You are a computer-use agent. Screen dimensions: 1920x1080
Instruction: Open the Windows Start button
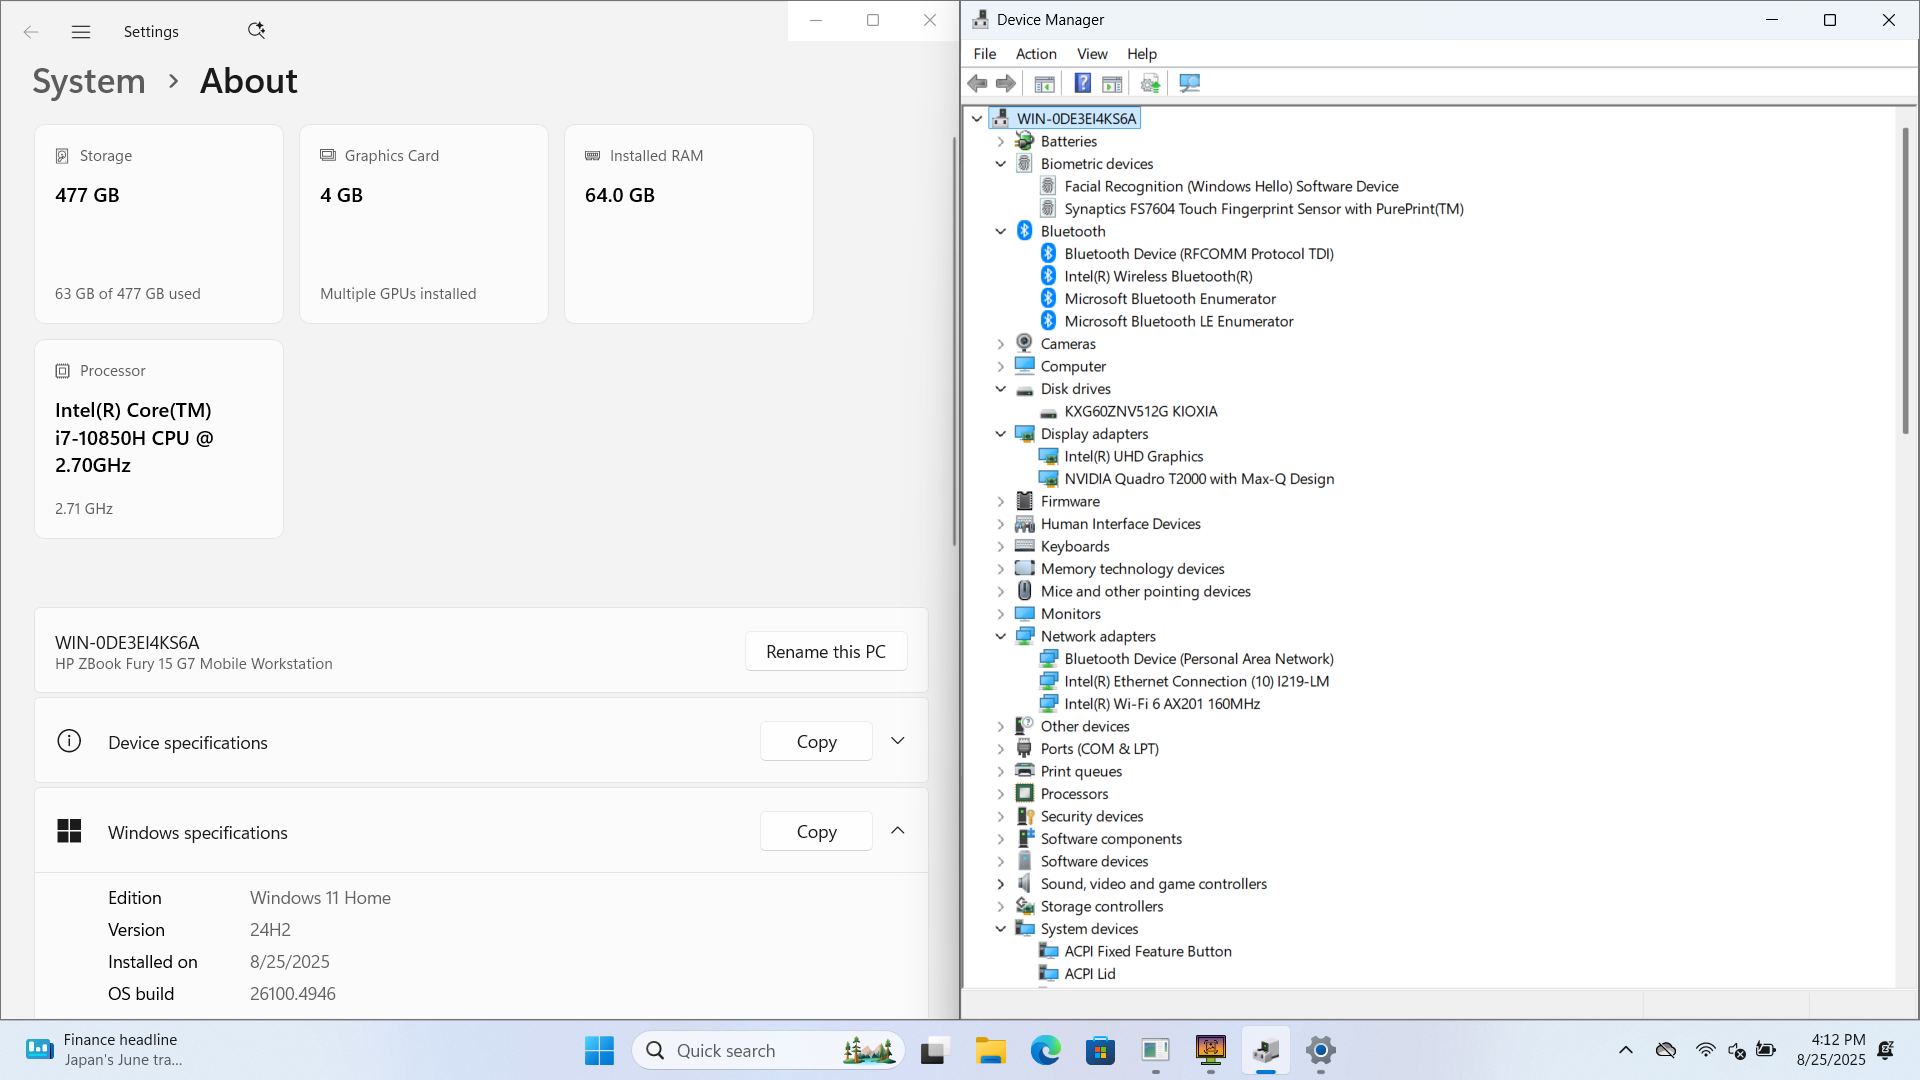(x=599, y=1050)
